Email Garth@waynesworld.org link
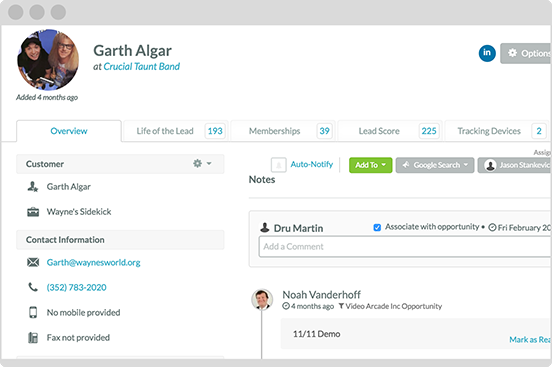This screenshot has height=368, width=552. [94, 262]
